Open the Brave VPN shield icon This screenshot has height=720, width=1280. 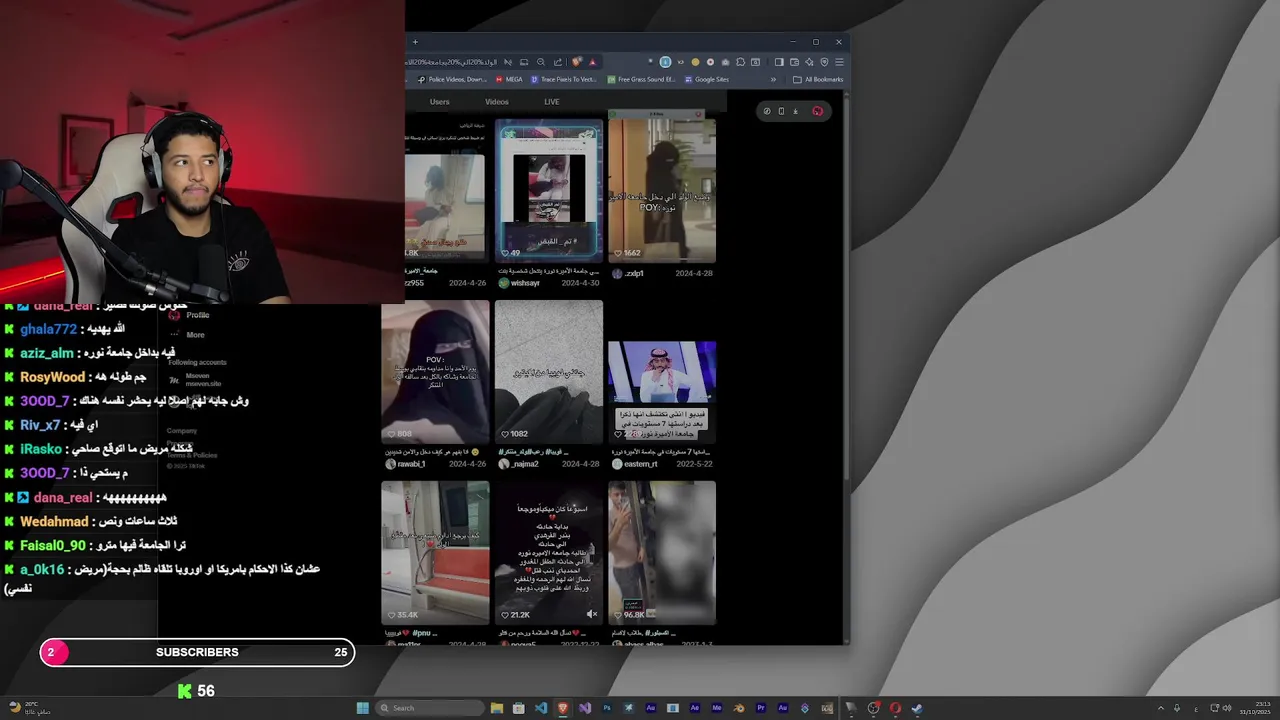[825, 62]
